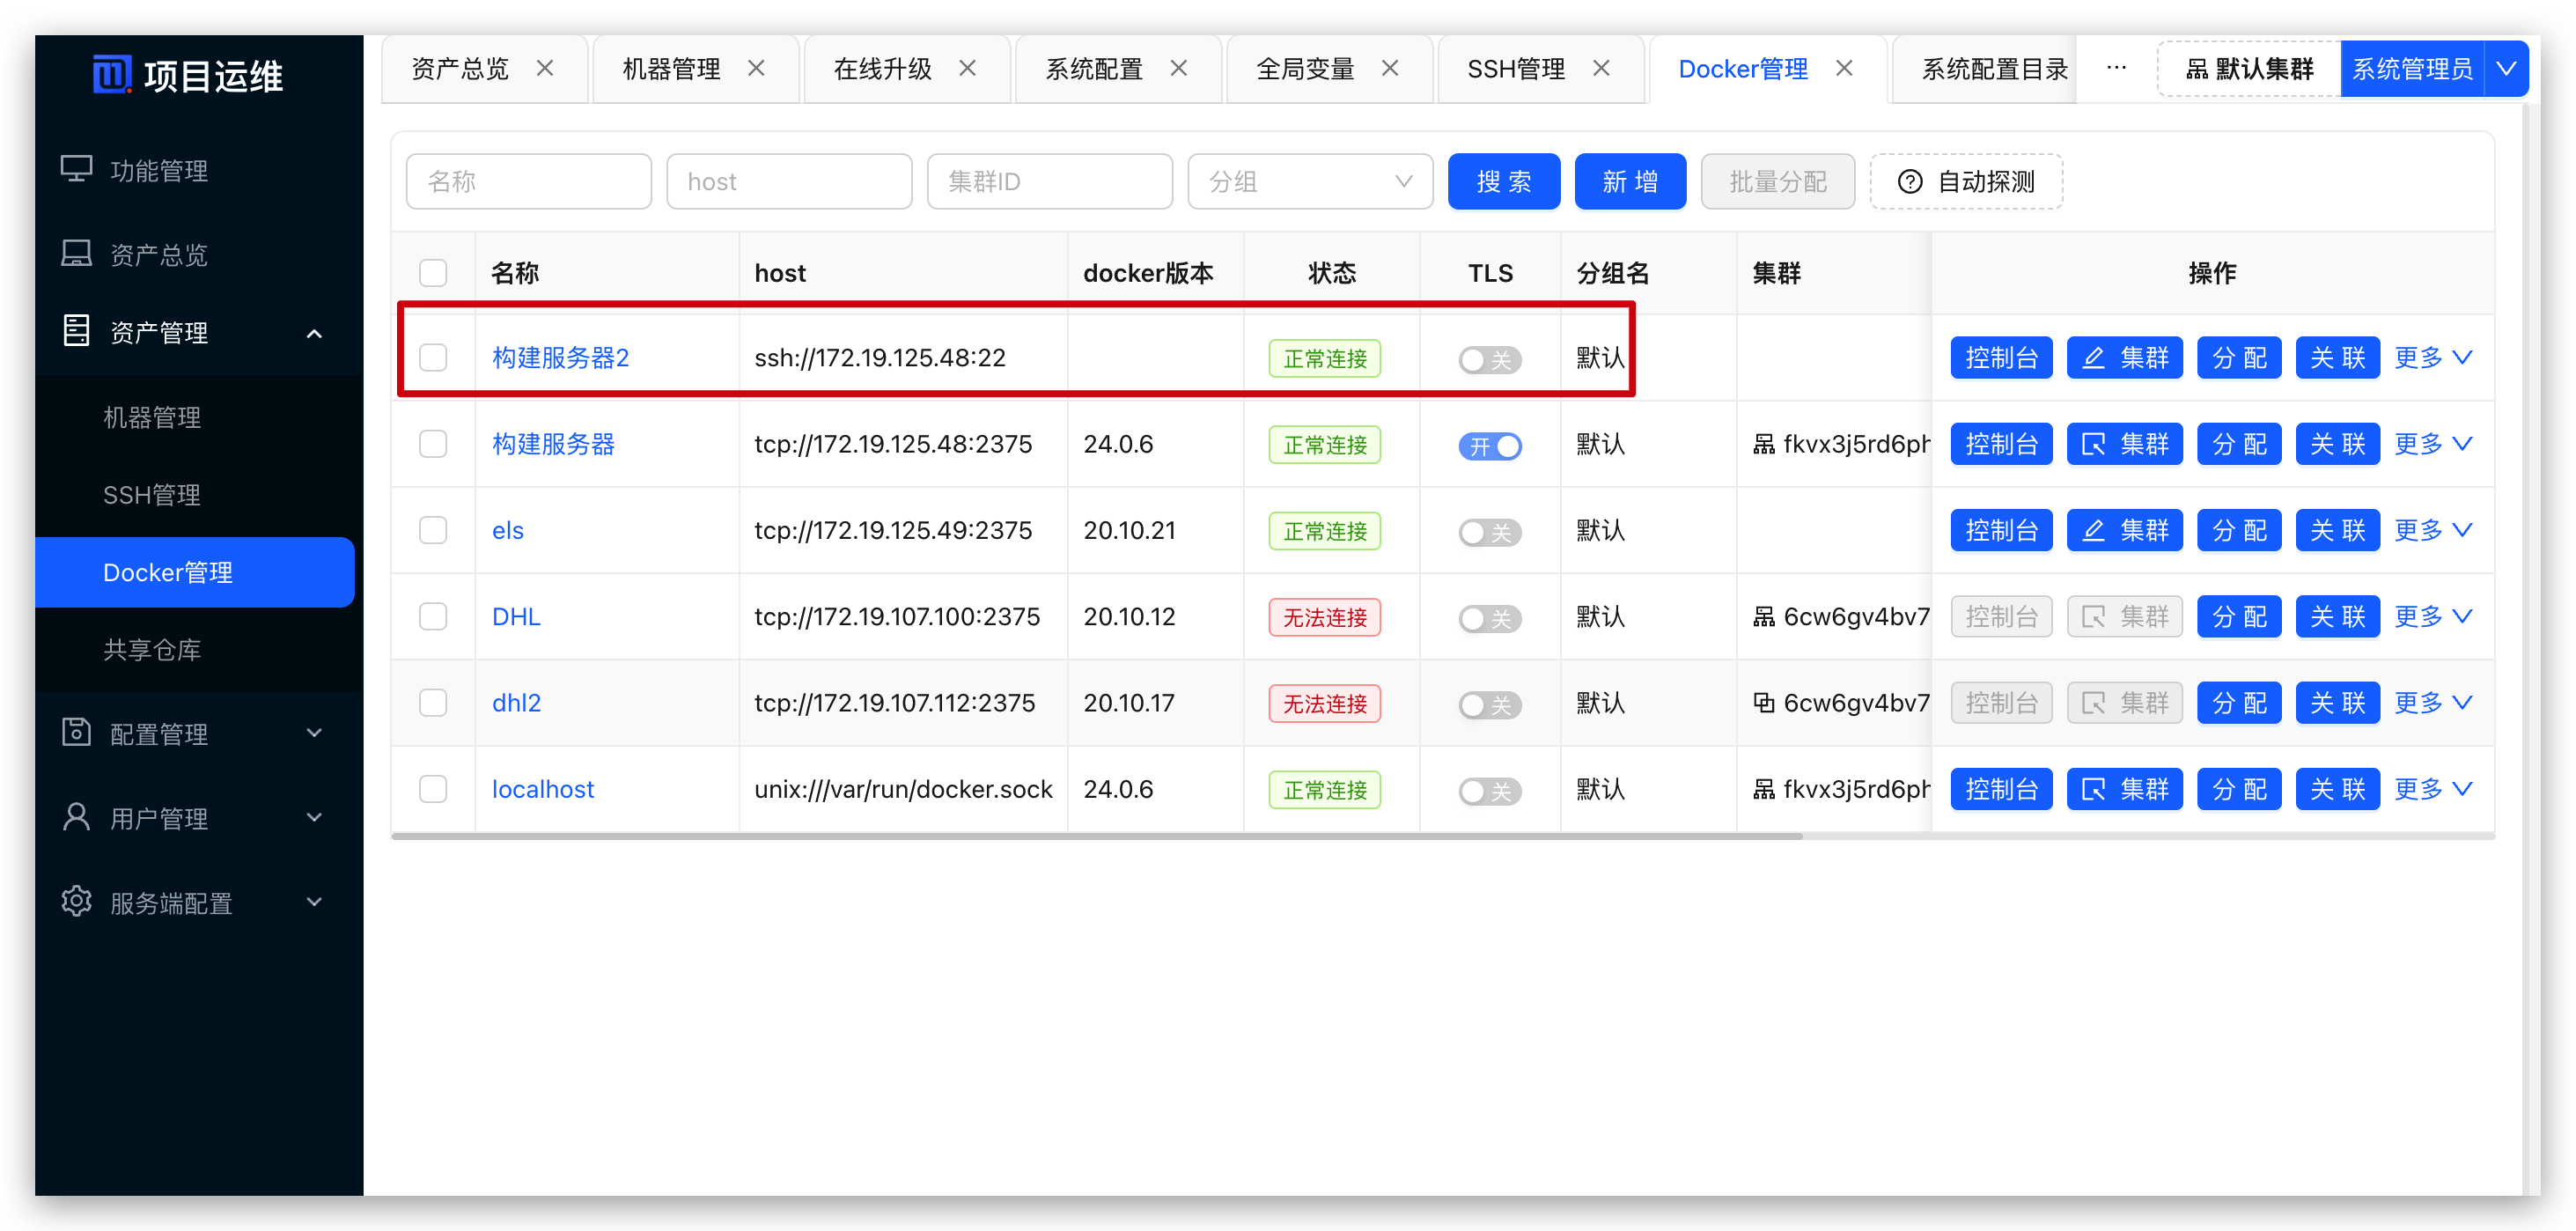Open the 构建服务器2 name link
This screenshot has height=1231, width=2576.
pos(560,358)
